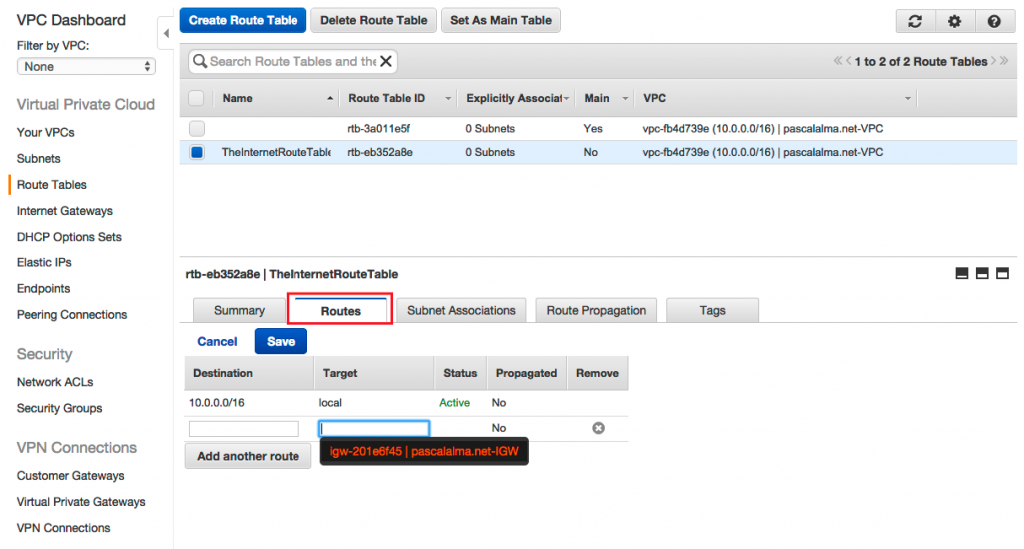The width and height of the screenshot is (1024, 549).
Task: Click the Active status of the local route
Action: 455,403
